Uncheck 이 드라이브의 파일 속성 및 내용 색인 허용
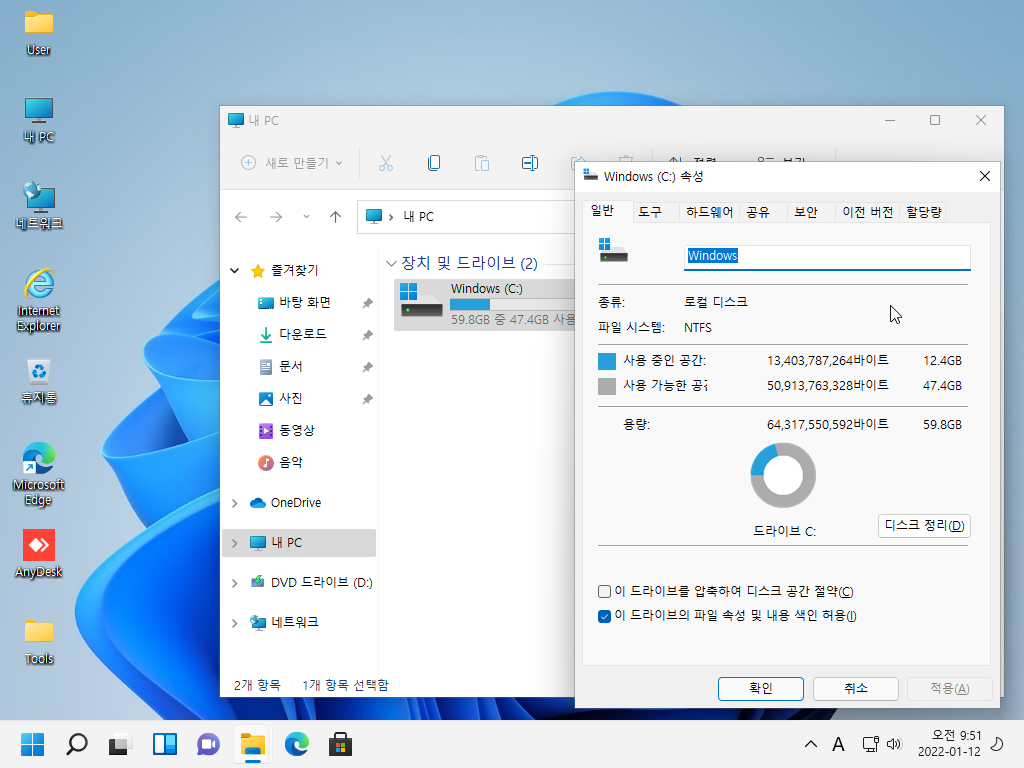The height and width of the screenshot is (768, 1024). pos(604,616)
